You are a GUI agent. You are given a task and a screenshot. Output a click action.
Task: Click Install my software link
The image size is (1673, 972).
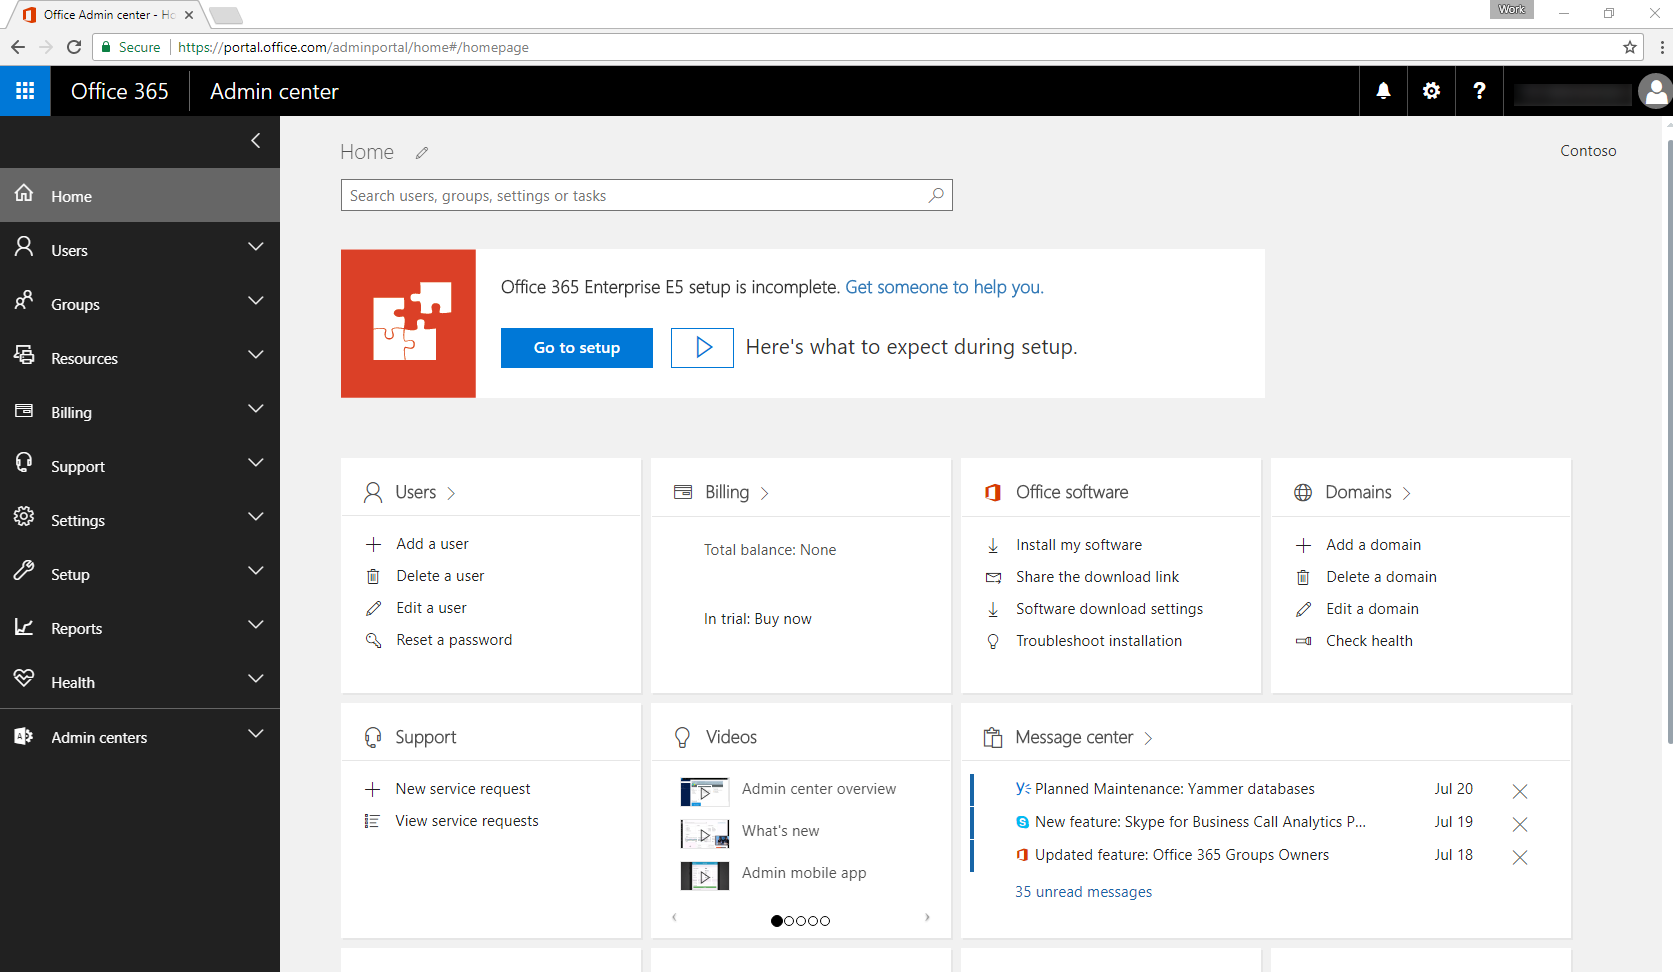pos(1079,545)
